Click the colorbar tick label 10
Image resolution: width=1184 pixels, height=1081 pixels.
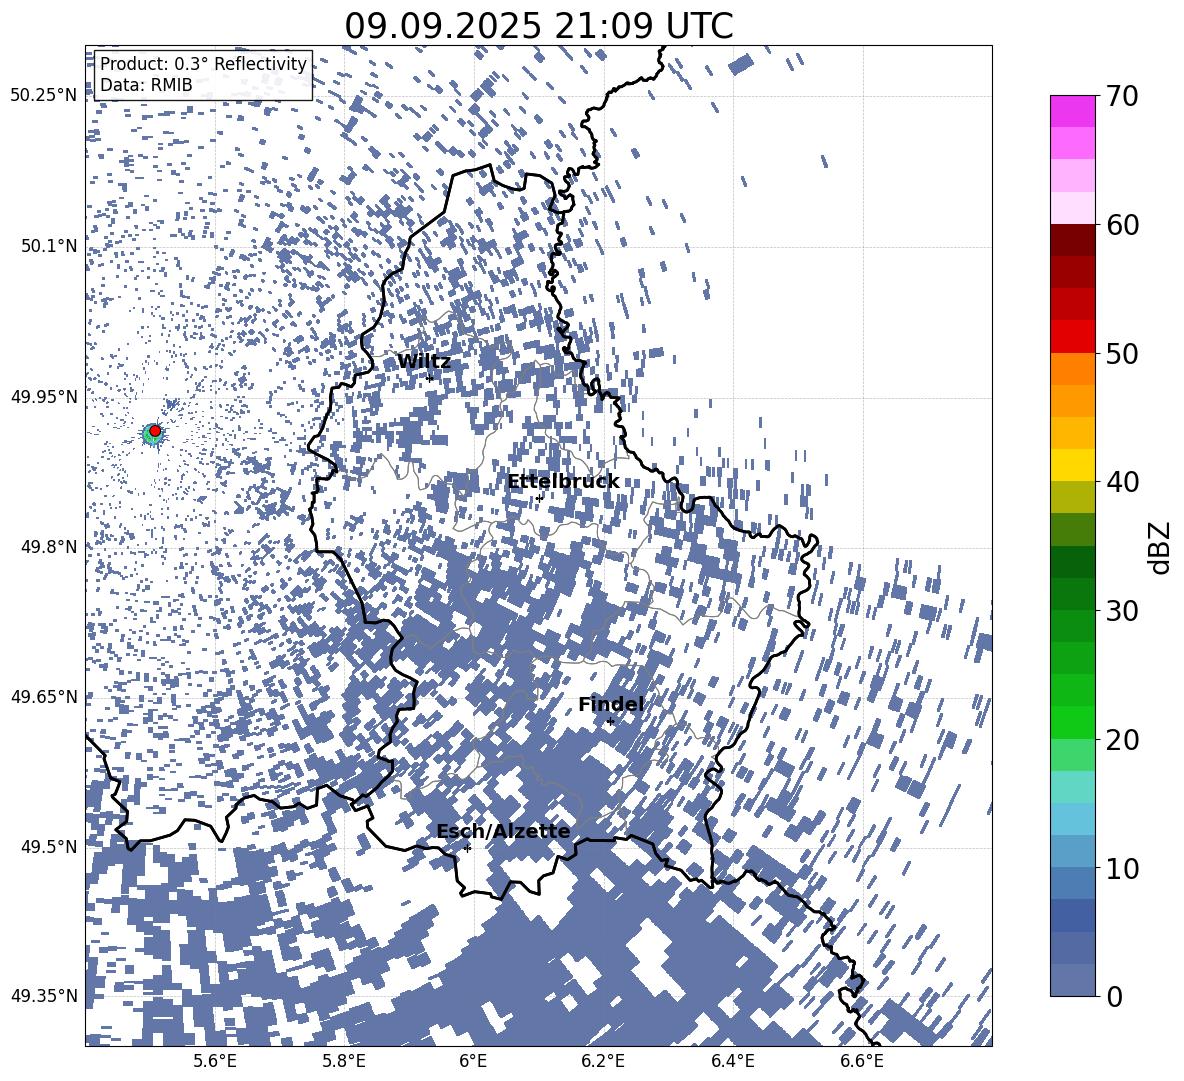1122,869
